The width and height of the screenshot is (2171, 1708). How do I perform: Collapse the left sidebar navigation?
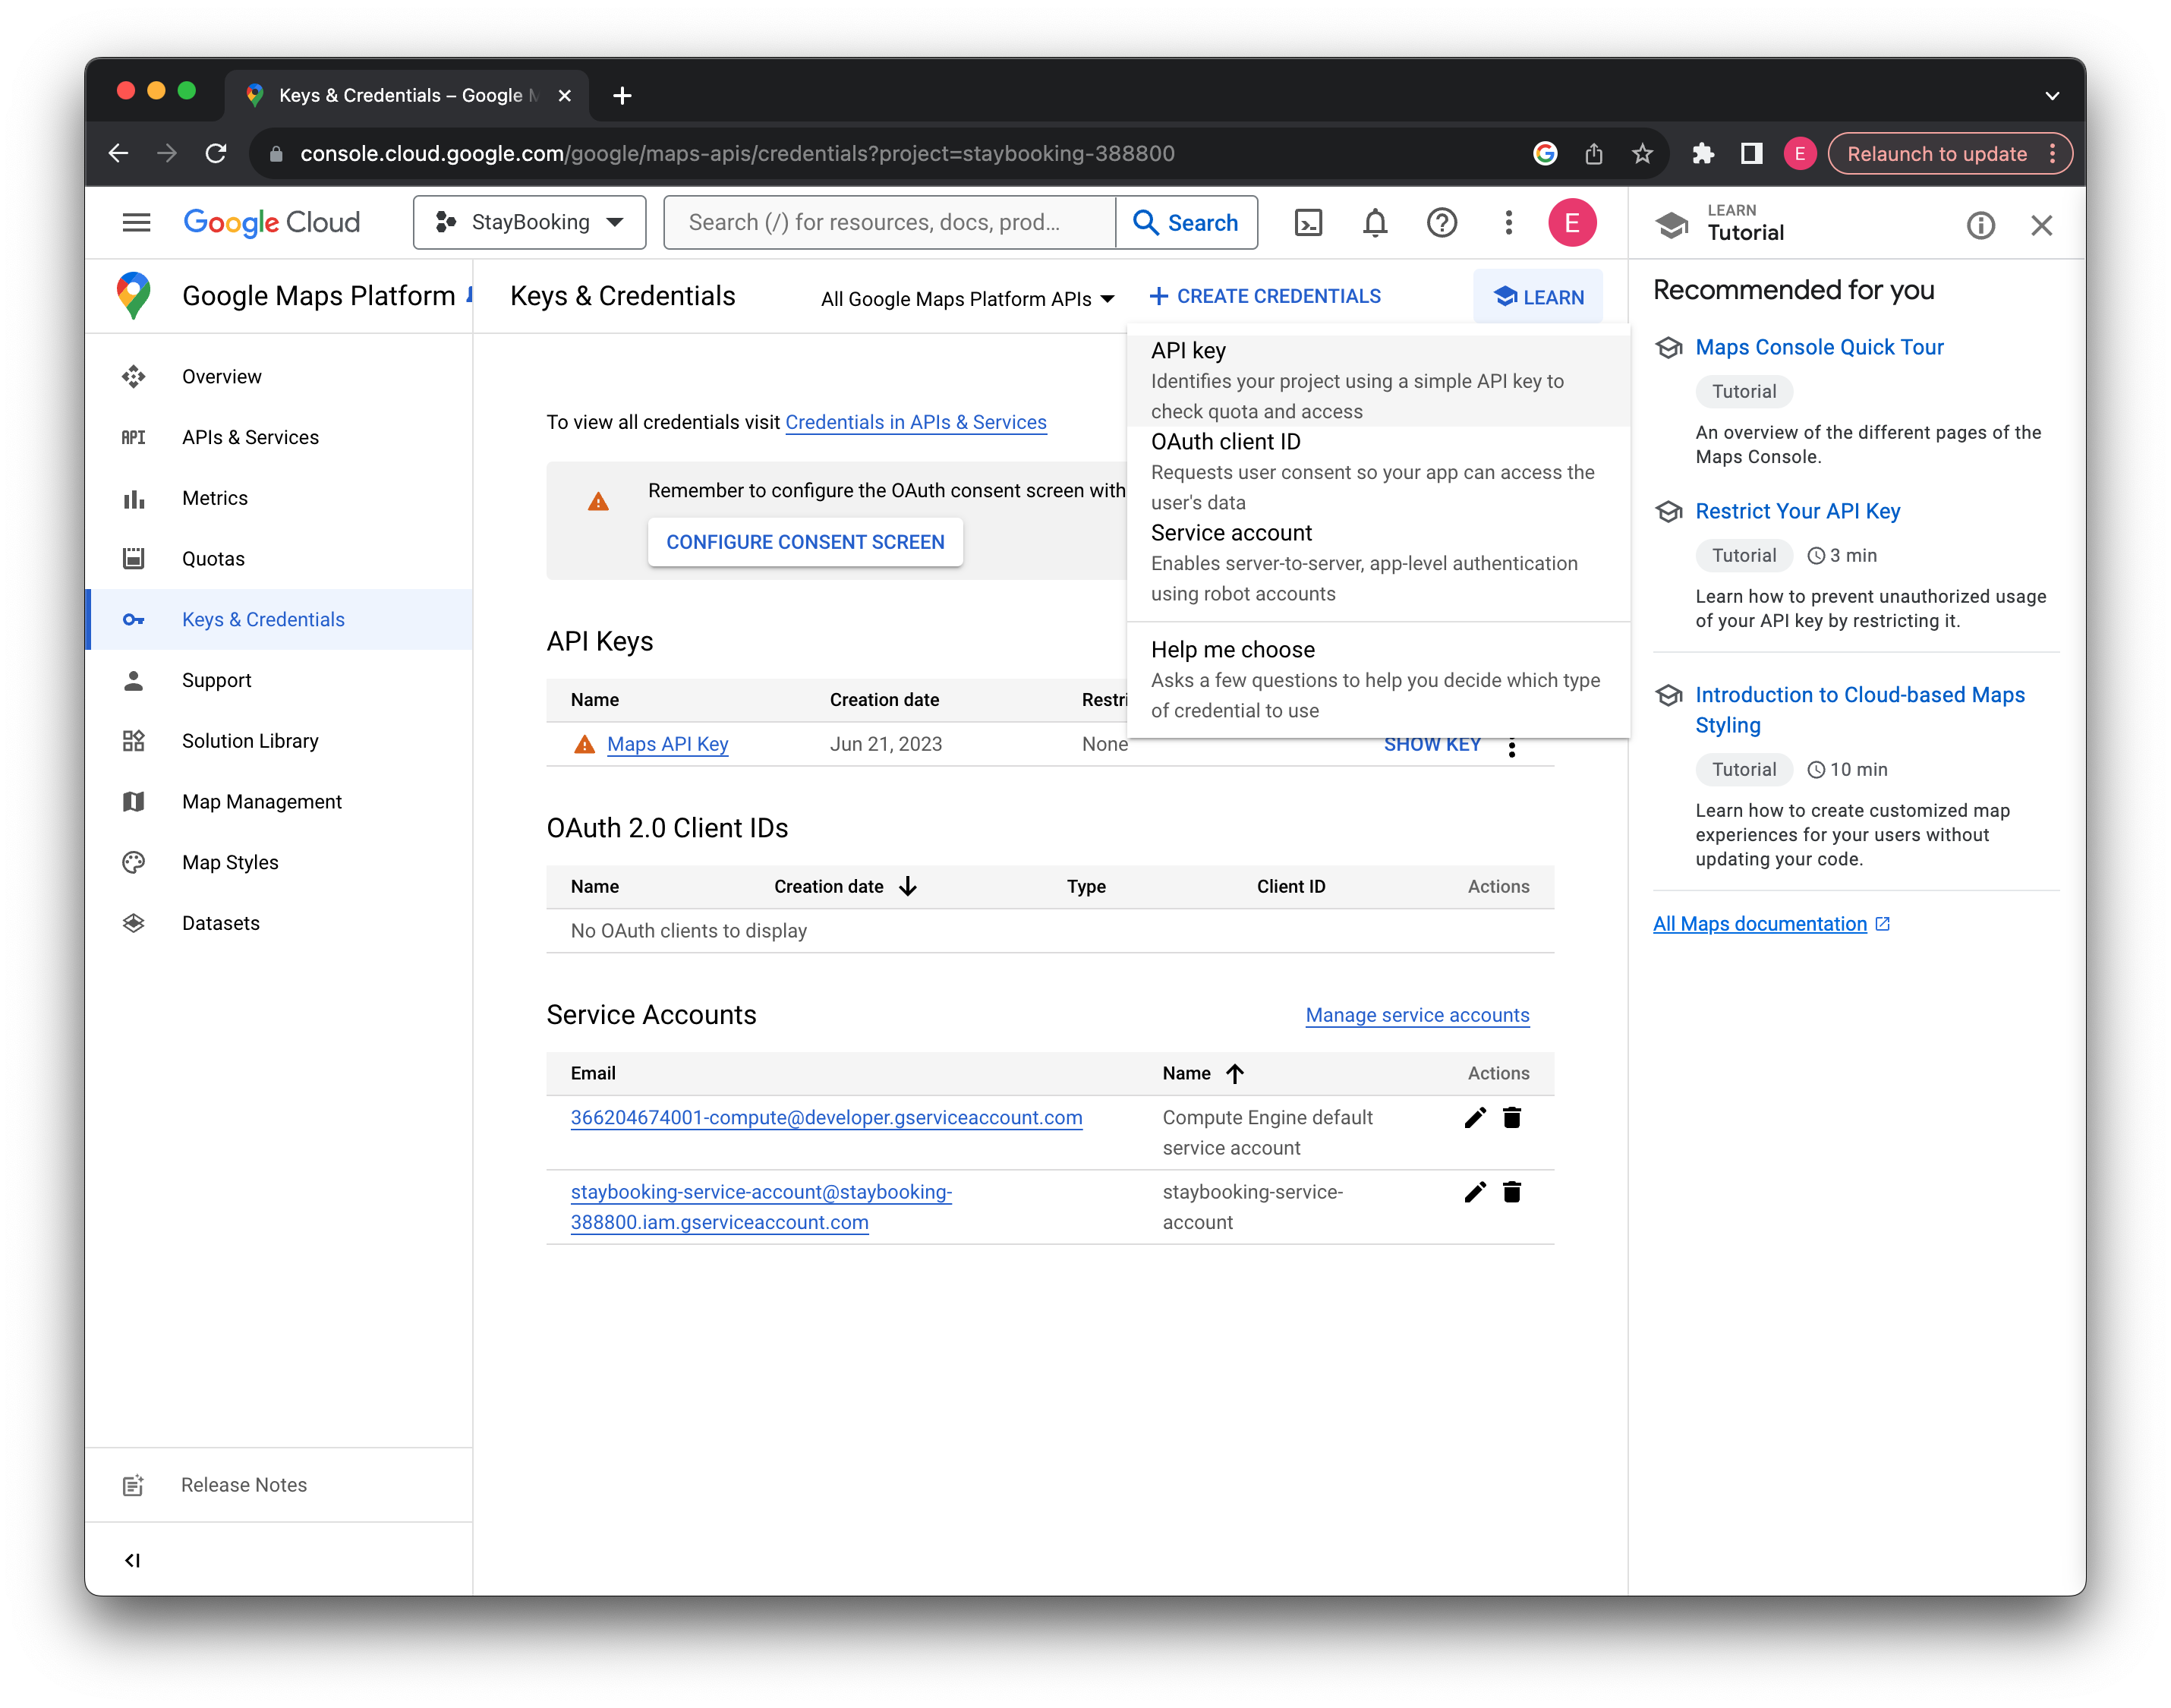click(132, 1560)
